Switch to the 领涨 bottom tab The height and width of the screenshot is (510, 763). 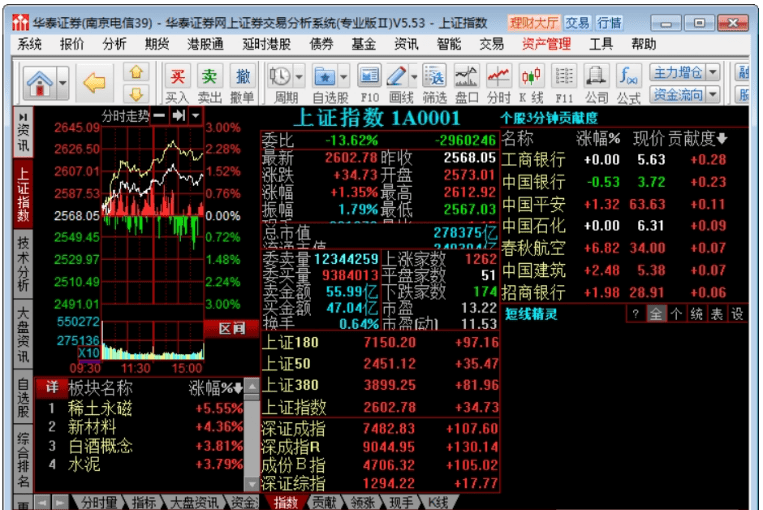point(363,502)
